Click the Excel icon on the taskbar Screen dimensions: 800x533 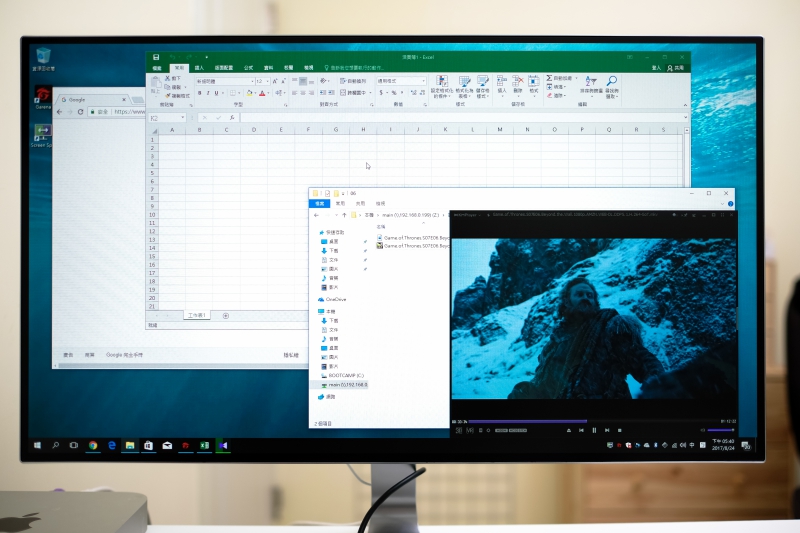tap(203, 445)
